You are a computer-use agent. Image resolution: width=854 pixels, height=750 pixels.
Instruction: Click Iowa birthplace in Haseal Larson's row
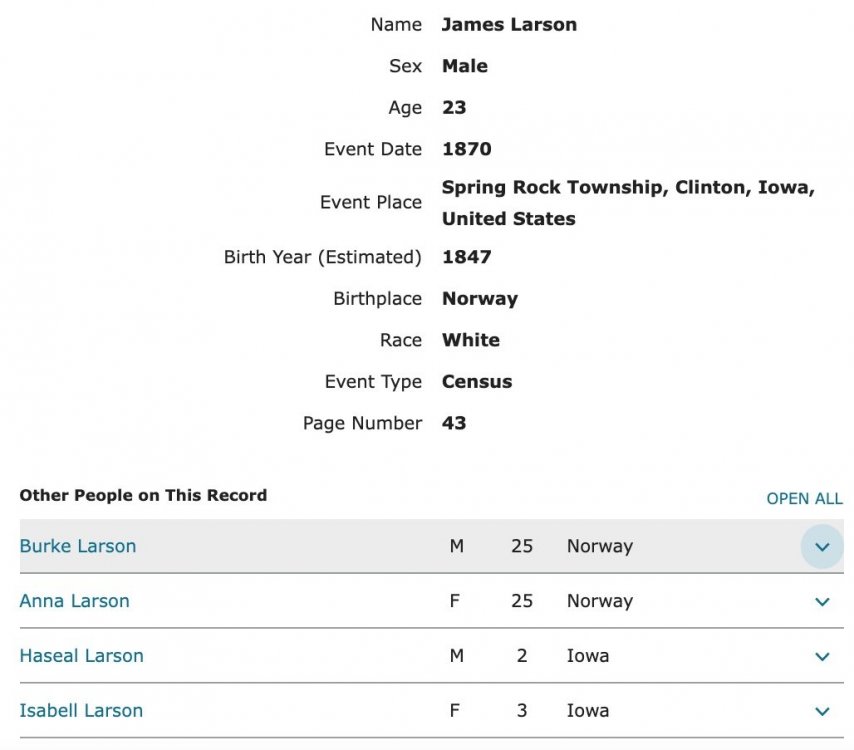coord(588,655)
